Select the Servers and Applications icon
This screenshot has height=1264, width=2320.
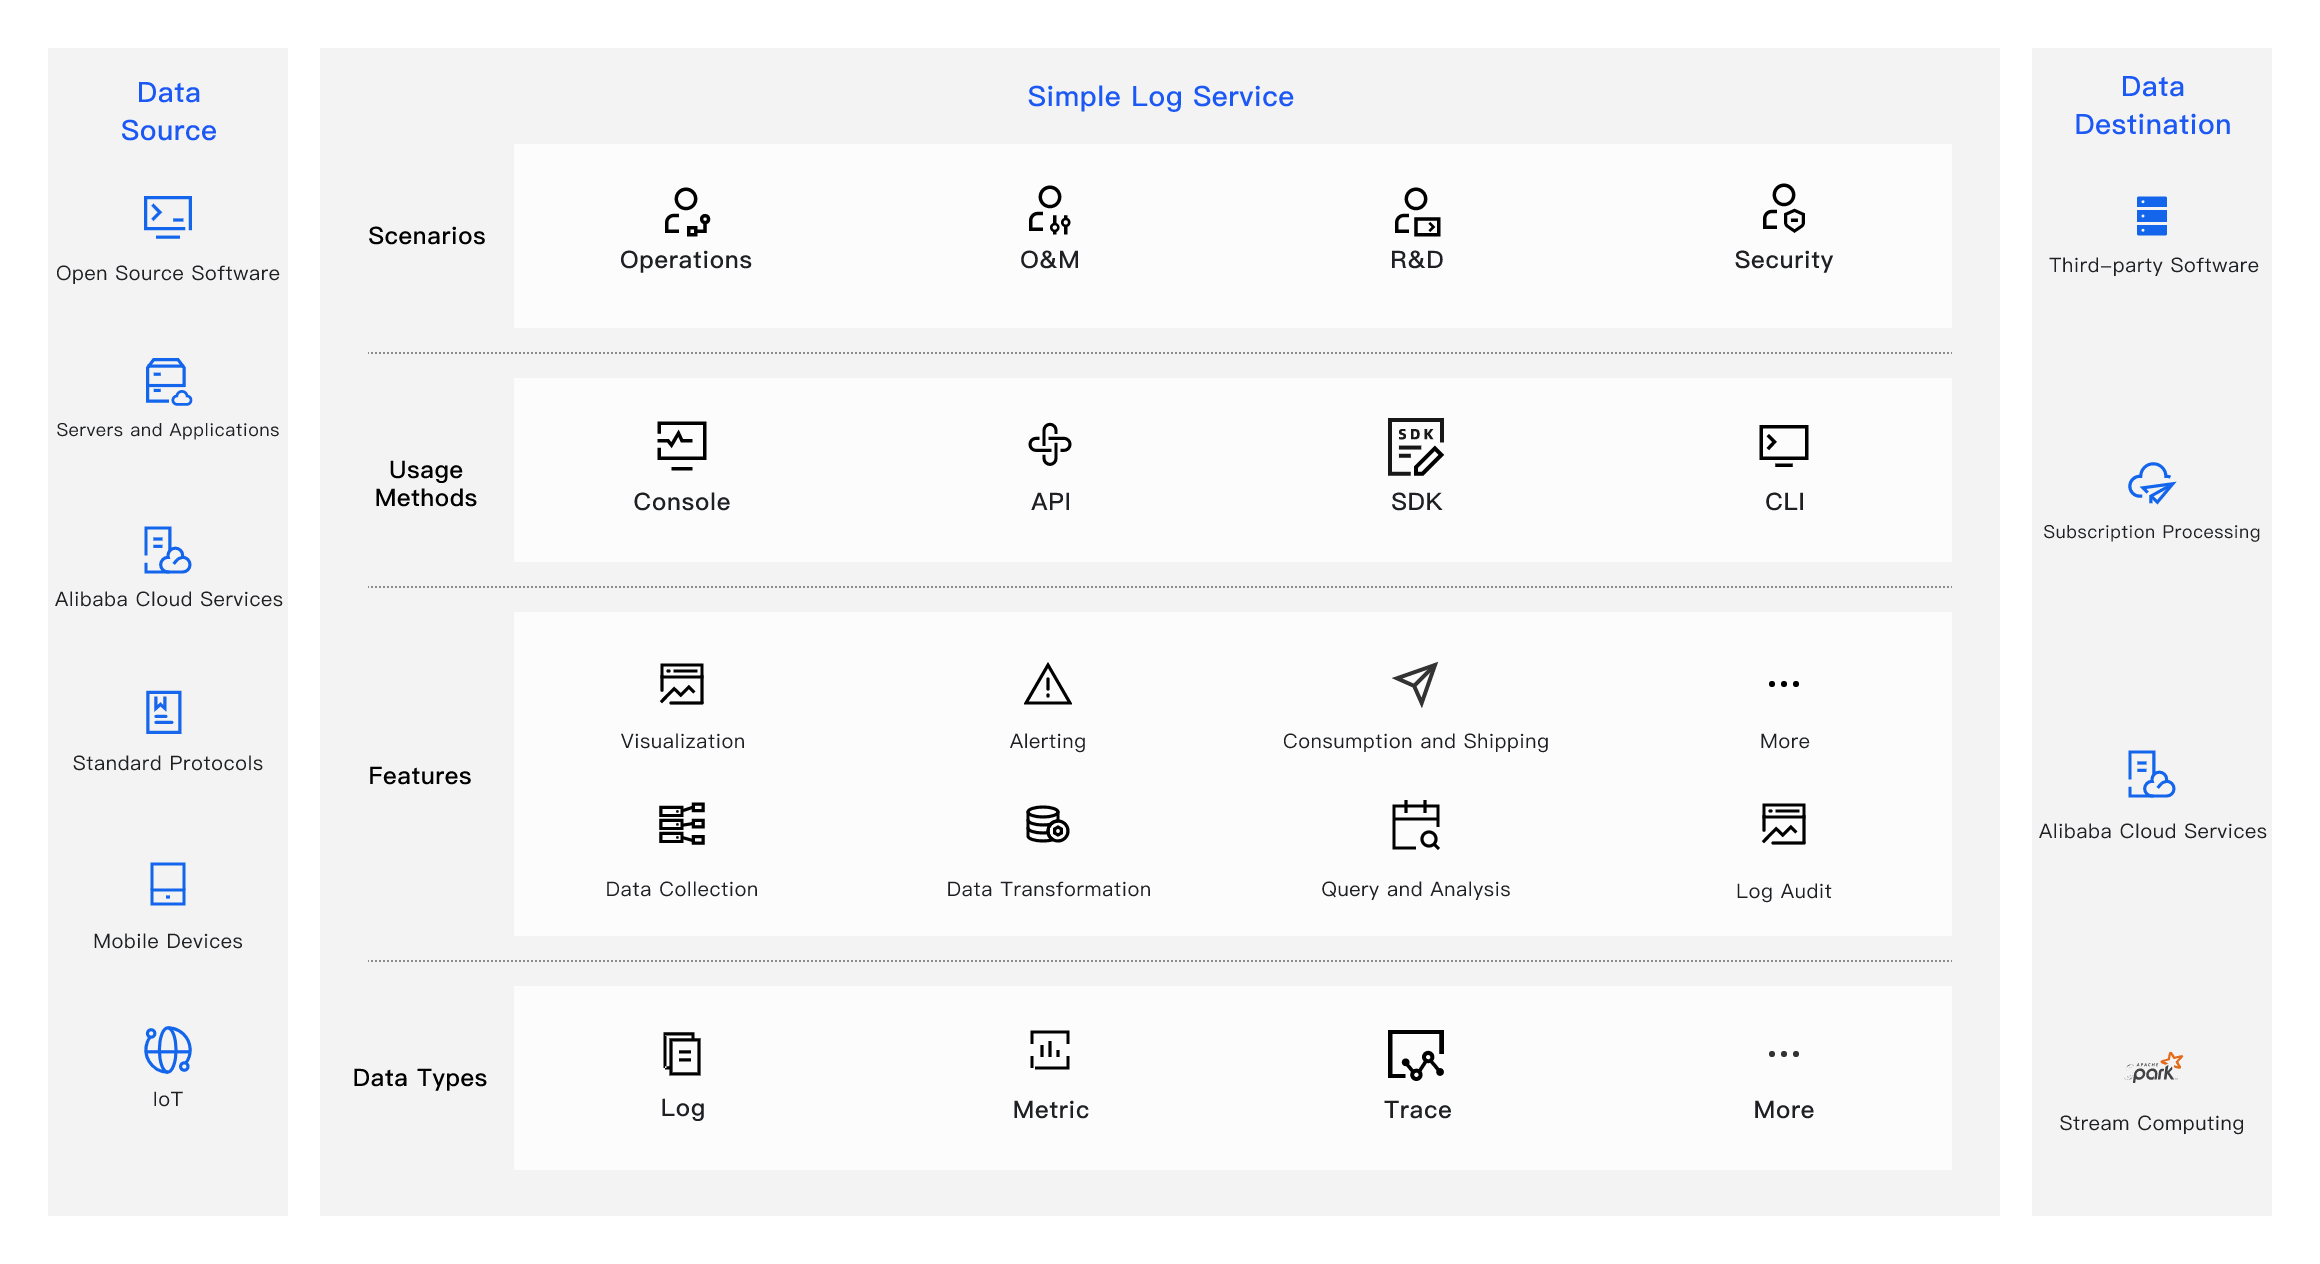point(168,381)
